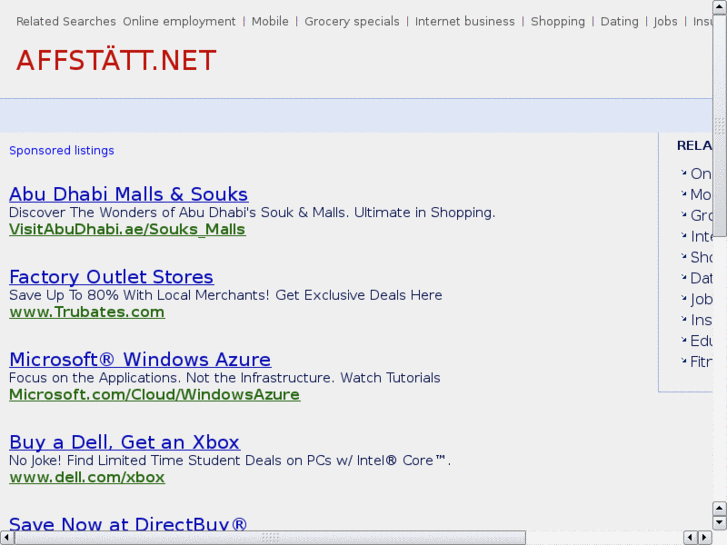Click the vertical scrollbar's down arrow
727x545 pixels.
(719, 522)
